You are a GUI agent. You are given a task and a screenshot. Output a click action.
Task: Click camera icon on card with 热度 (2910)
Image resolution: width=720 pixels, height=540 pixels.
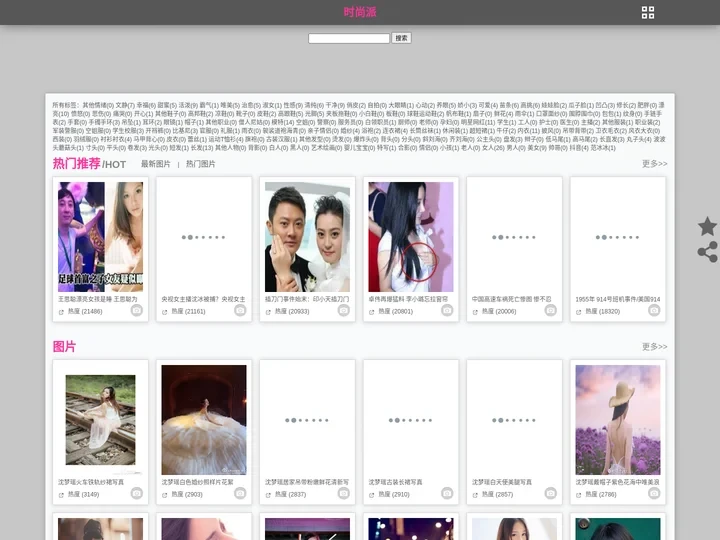(x=447, y=493)
